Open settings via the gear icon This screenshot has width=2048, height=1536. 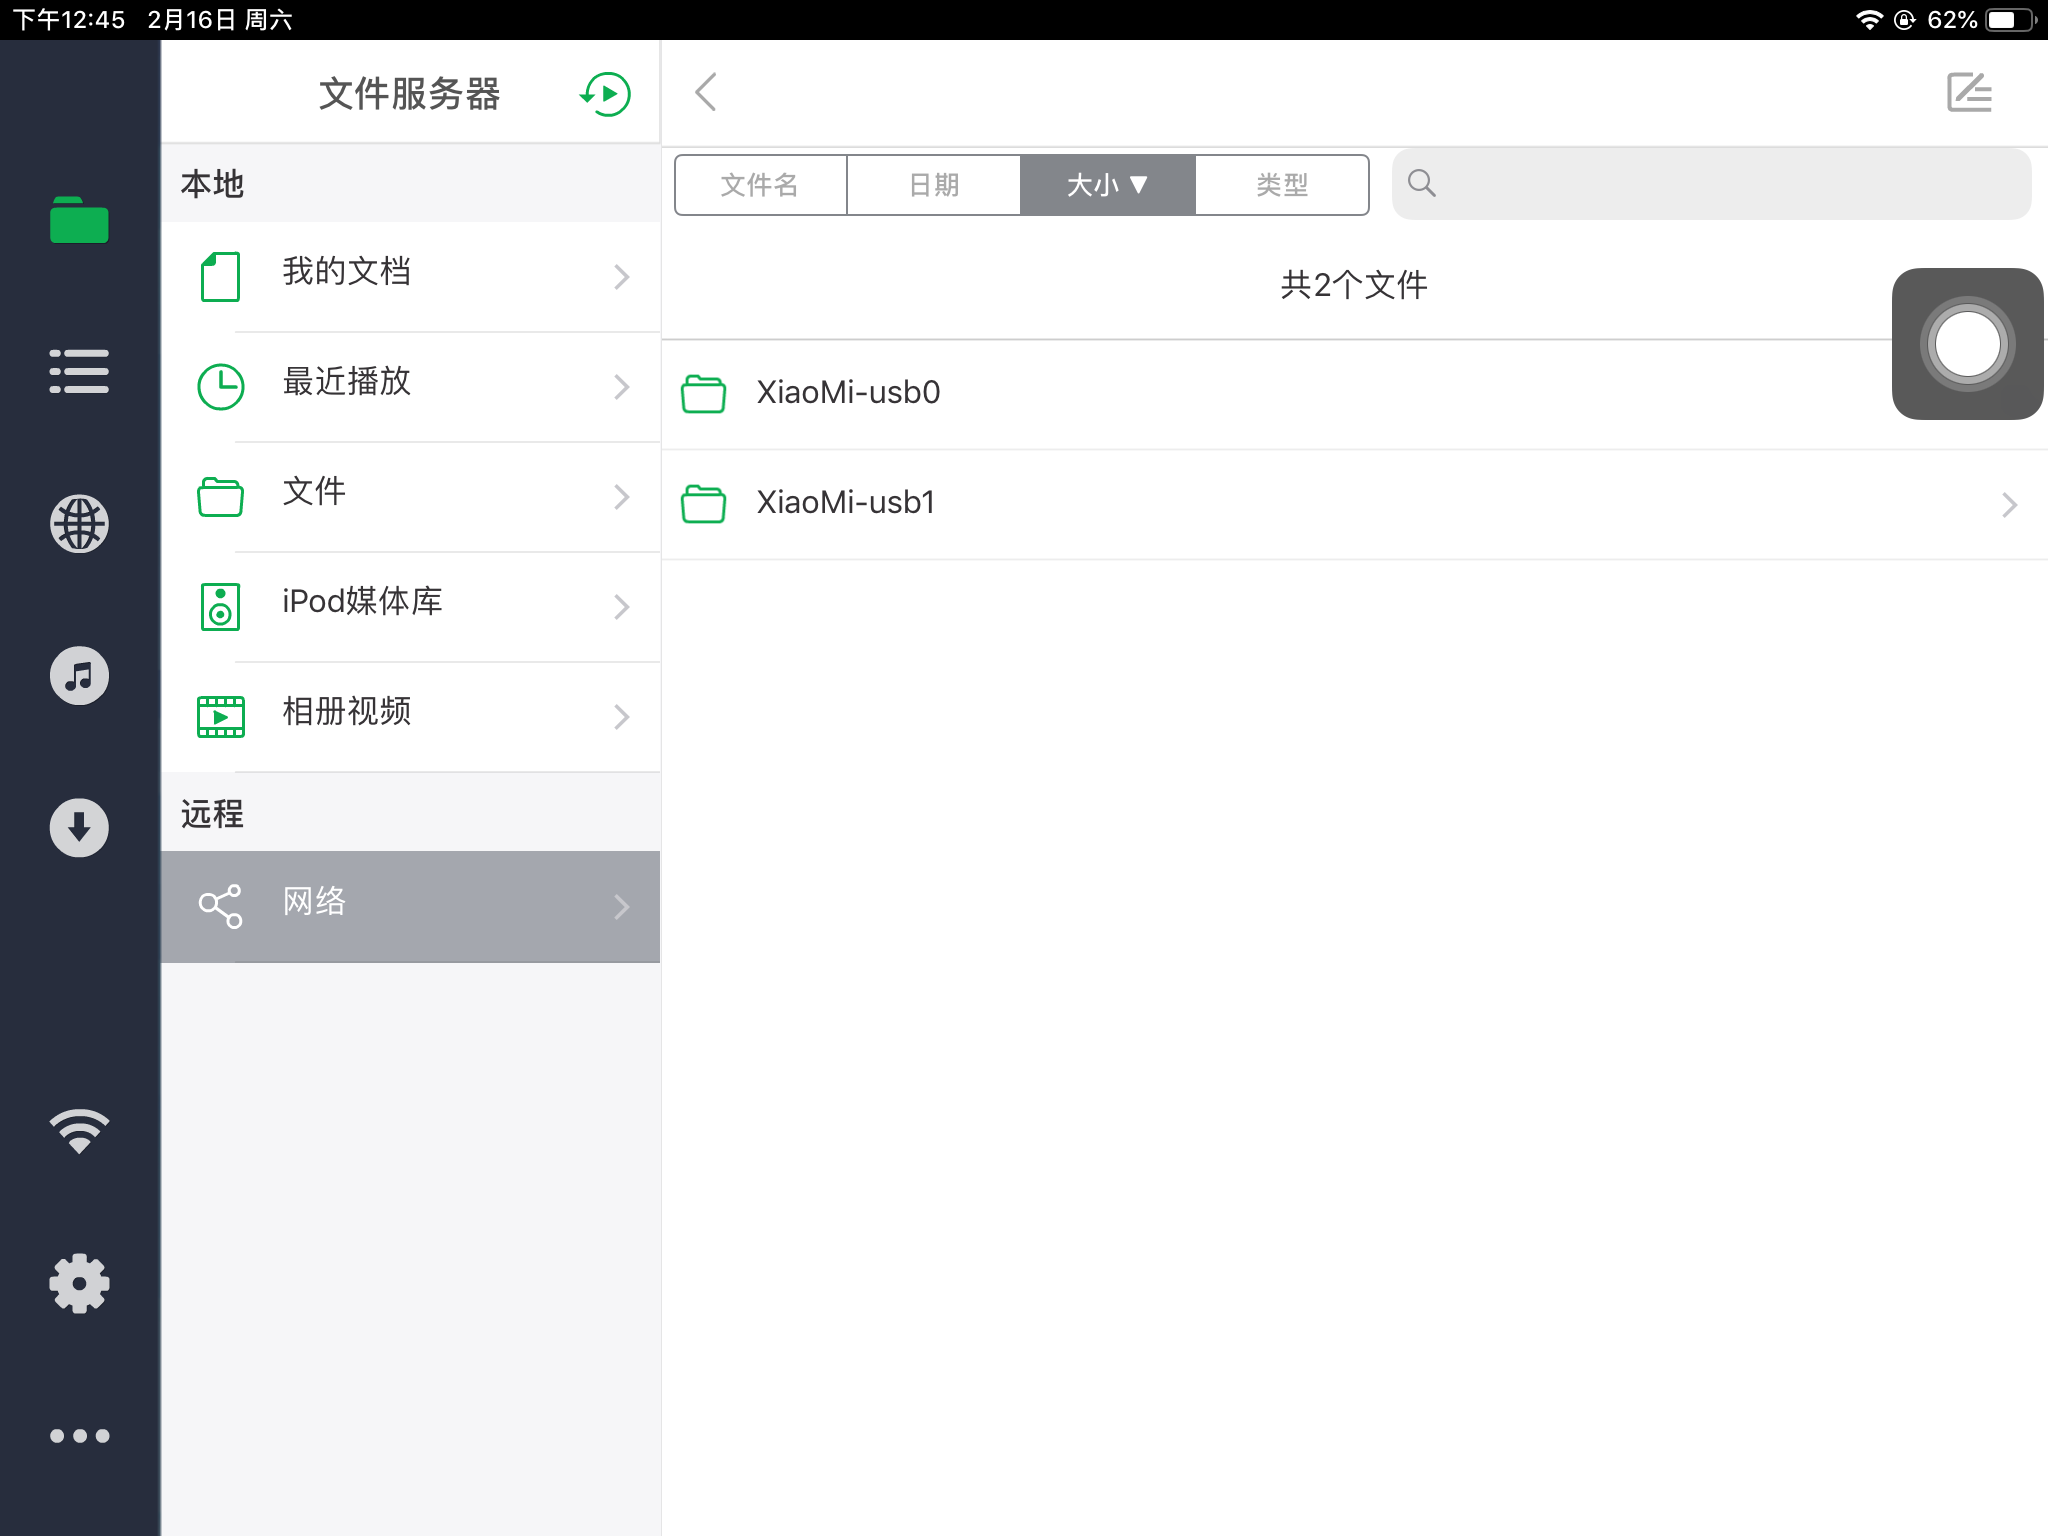point(79,1283)
